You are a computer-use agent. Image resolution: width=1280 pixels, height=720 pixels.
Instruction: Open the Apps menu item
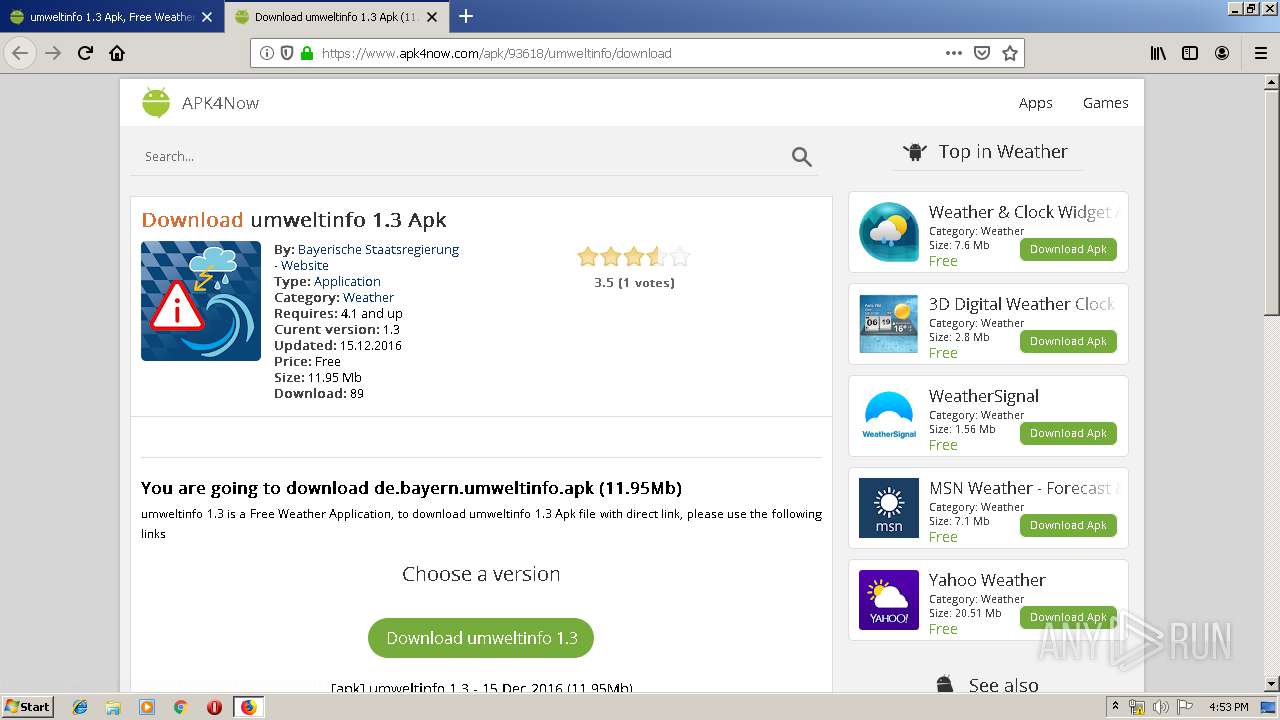click(1036, 103)
